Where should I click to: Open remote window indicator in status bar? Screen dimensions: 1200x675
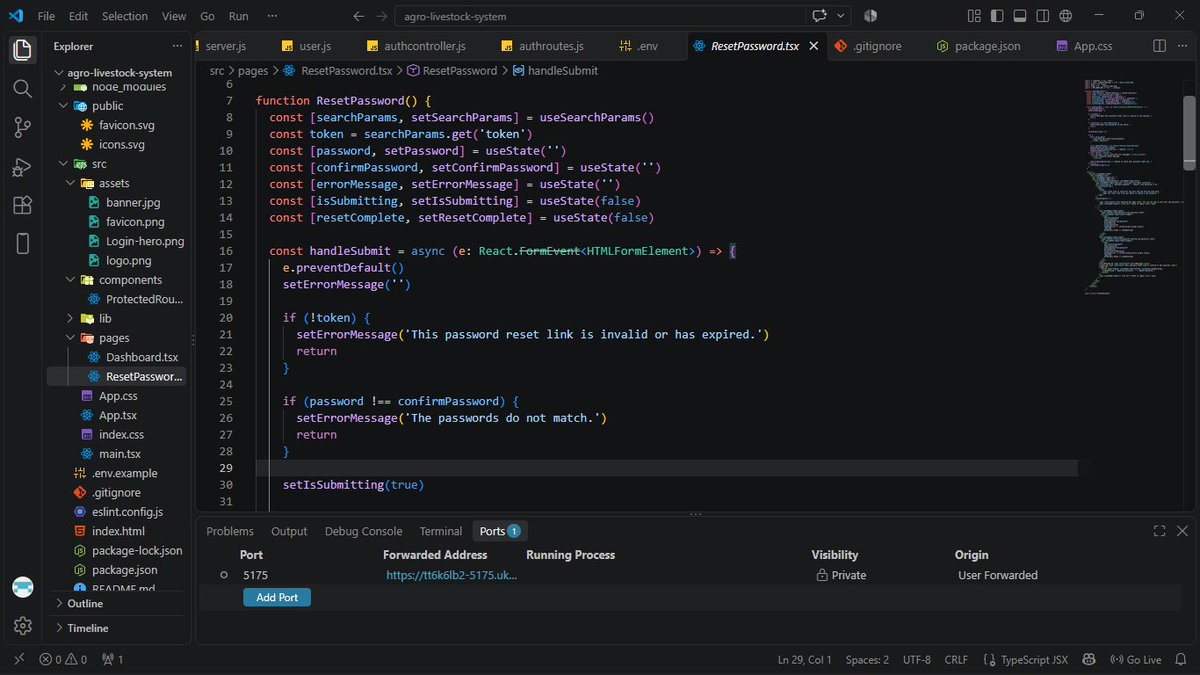pos(18,660)
